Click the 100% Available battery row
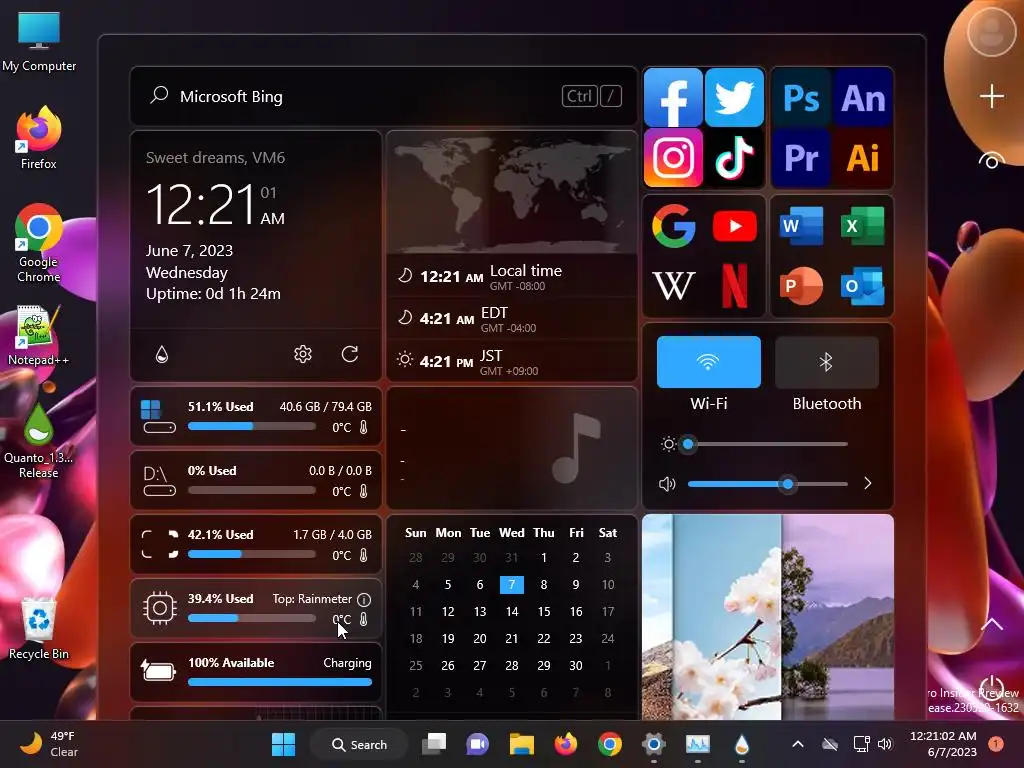Image resolution: width=1024 pixels, height=768 pixels. 256,672
